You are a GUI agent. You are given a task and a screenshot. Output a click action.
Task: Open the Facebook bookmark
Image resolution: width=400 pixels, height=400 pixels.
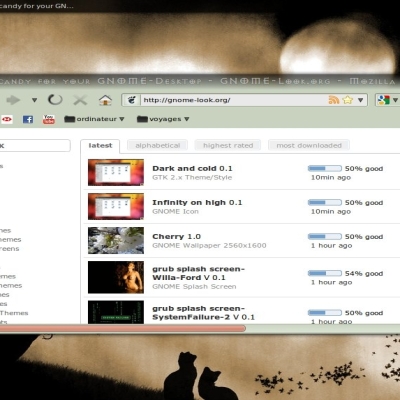pyautogui.click(x=28, y=119)
